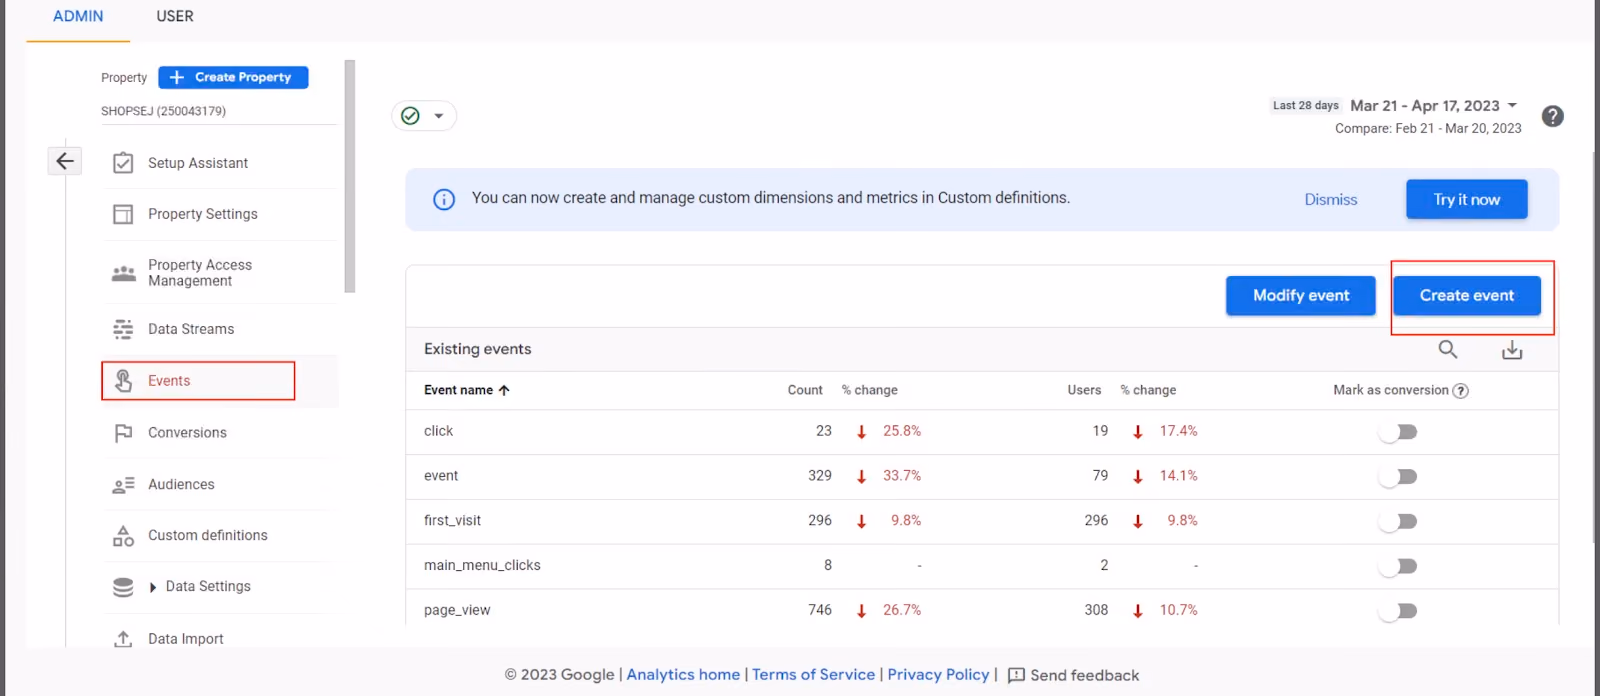Open Data Streams menu item
This screenshot has width=1600, height=696.
click(191, 329)
